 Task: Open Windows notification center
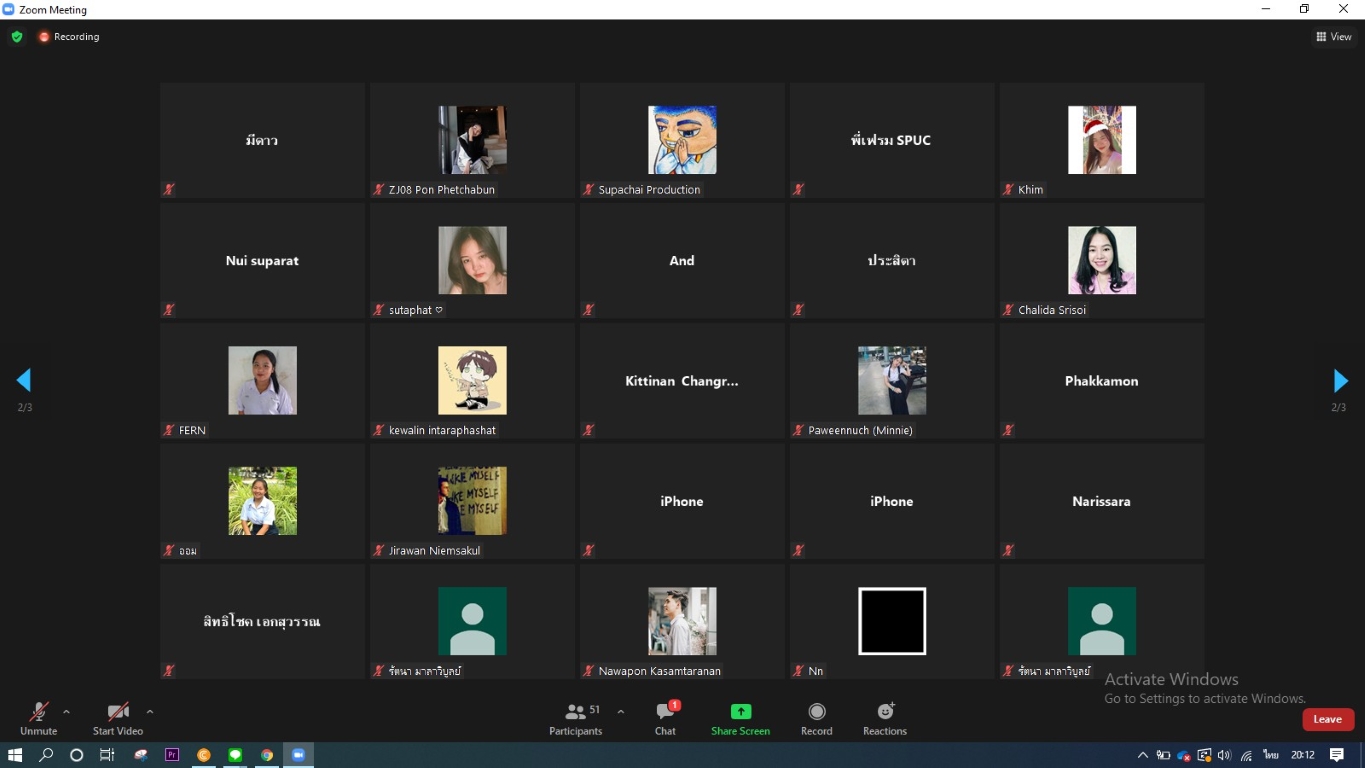pyautogui.click(x=1337, y=755)
